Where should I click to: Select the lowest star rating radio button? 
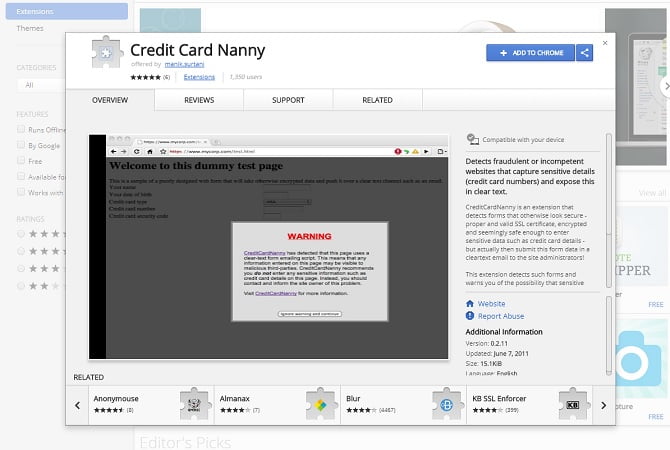pyautogui.click(x=21, y=286)
